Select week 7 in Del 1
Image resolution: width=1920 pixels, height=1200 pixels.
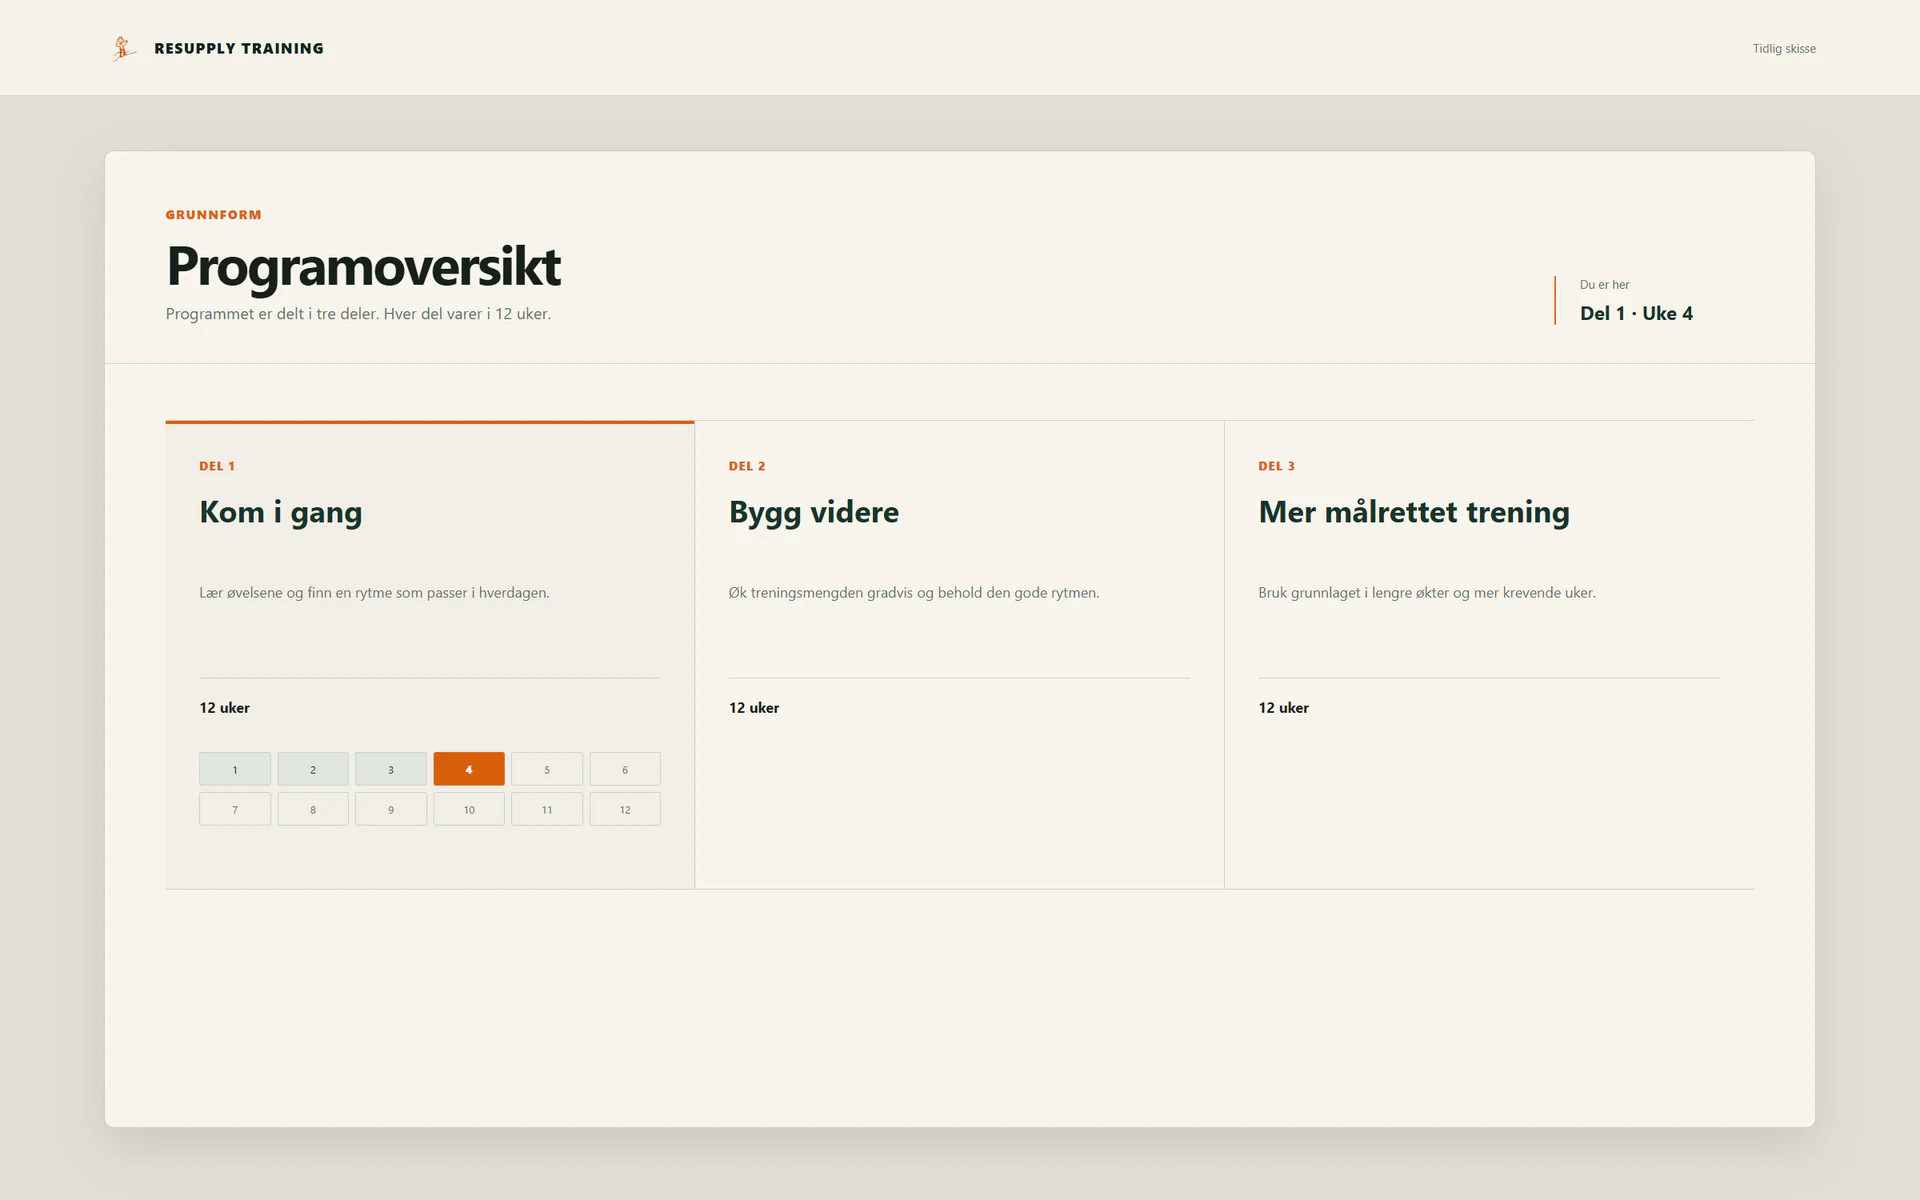coord(235,809)
